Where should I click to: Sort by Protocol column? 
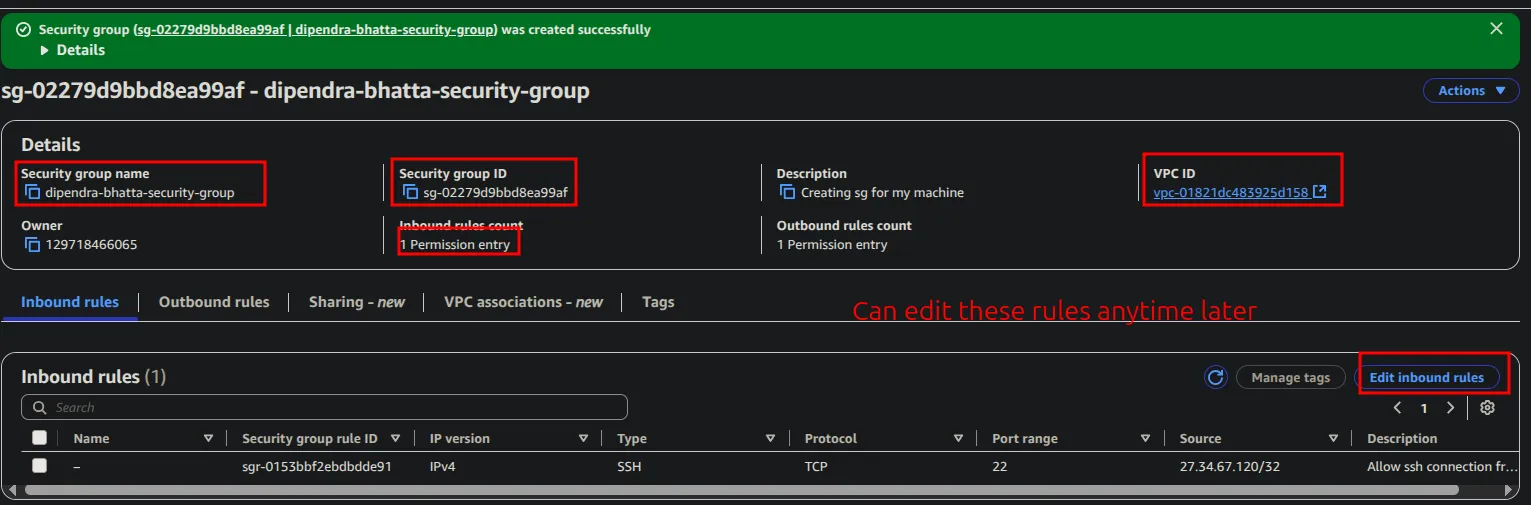click(x=958, y=438)
